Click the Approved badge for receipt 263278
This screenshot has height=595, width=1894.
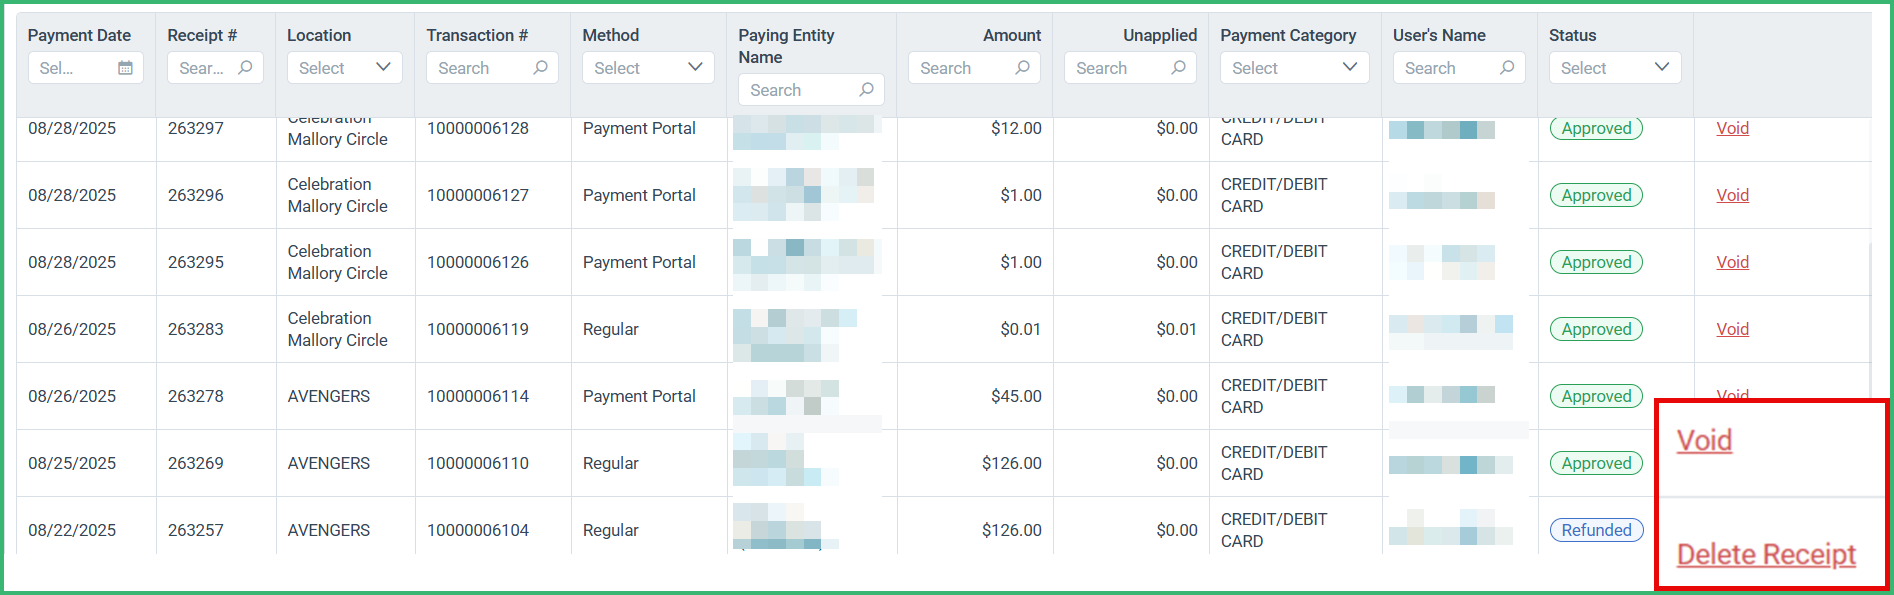1596,396
